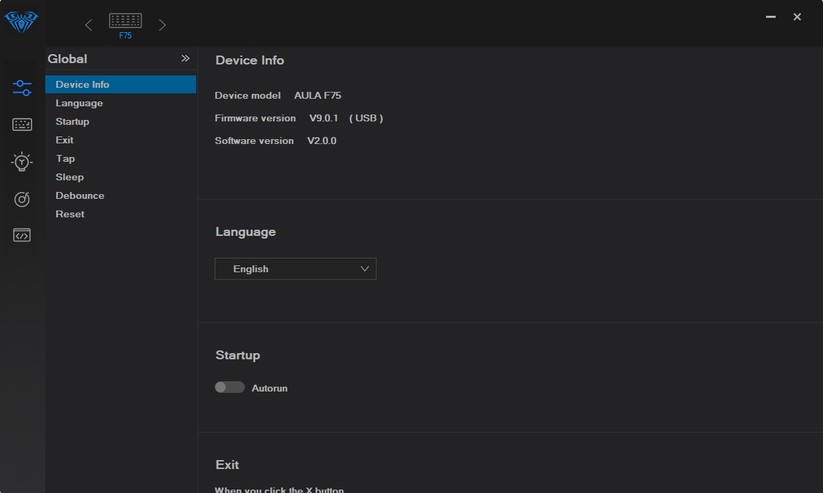Select Language in the Global list
Image resolution: width=823 pixels, height=493 pixels.
(x=79, y=103)
